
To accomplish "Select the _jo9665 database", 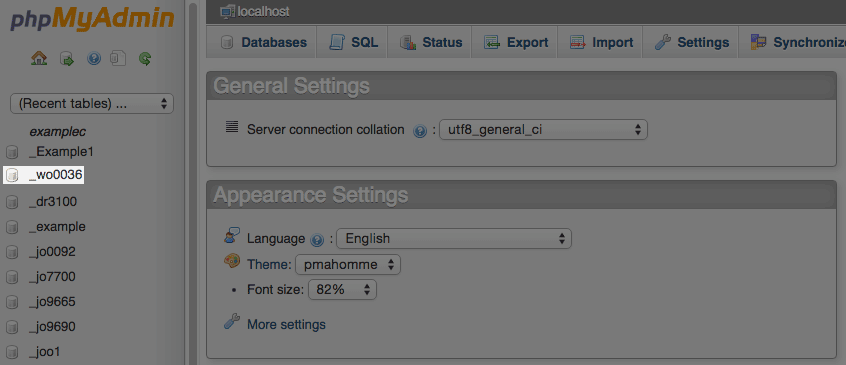I will 52,302.
